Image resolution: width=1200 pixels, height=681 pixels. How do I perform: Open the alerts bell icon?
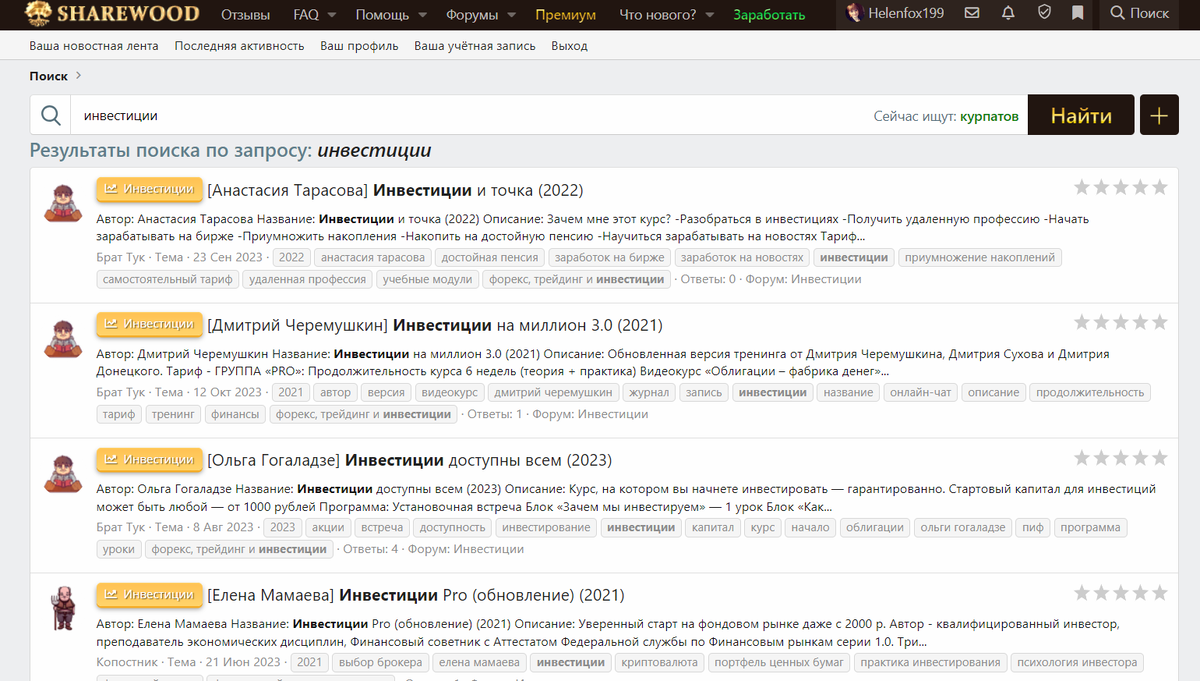pos(1008,14)
